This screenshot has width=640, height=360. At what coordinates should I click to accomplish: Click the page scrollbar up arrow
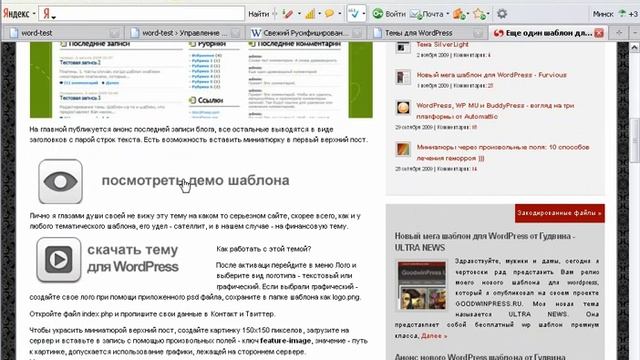point(634,48)
